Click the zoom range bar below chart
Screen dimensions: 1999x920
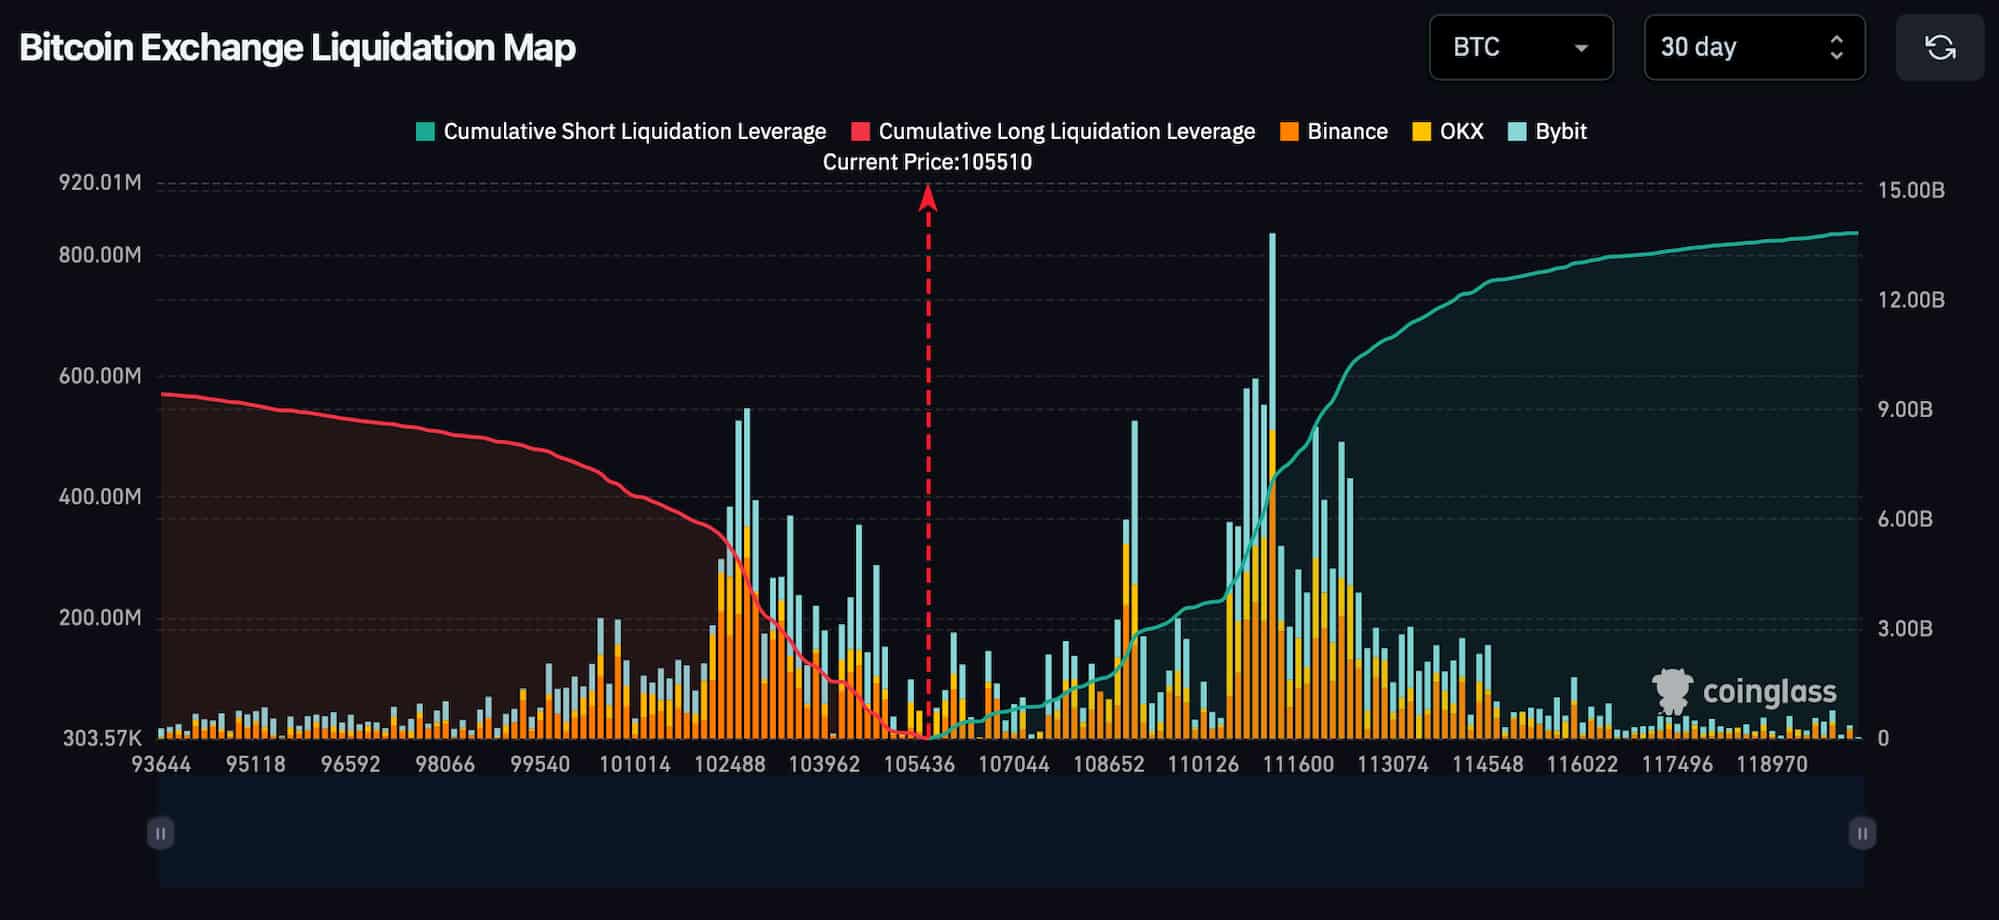(x=1011, y=832)
